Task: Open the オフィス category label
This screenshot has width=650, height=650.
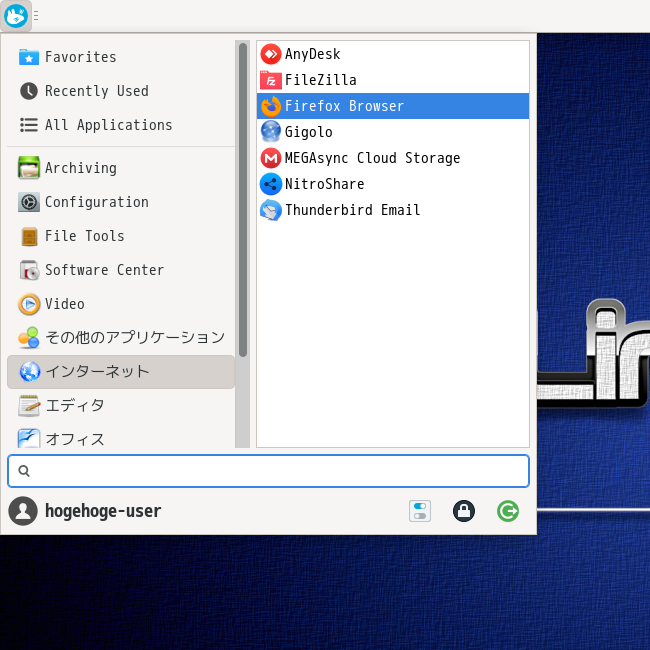Action: tap(75, 439)
